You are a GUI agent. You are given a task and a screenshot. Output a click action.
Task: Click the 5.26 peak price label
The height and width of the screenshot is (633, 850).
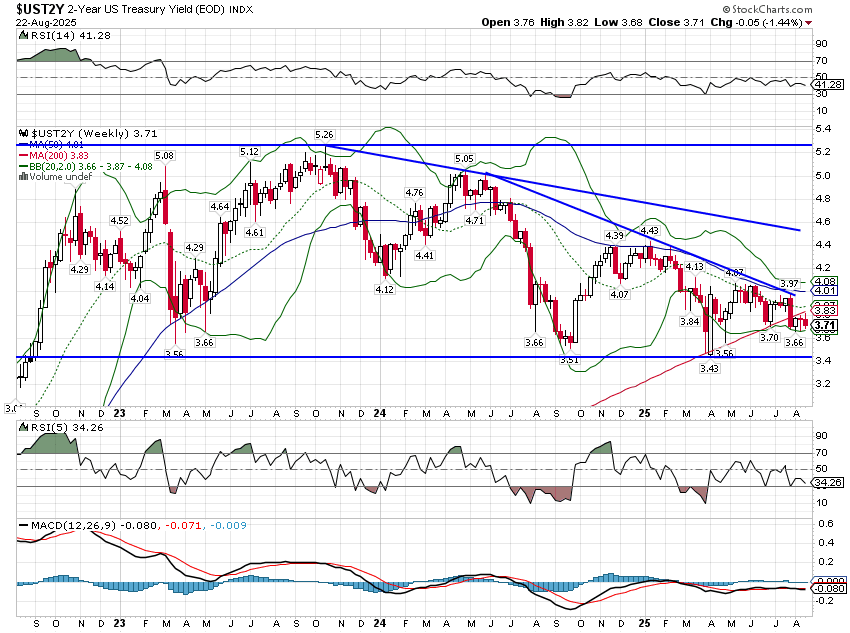tap(324, 134)
